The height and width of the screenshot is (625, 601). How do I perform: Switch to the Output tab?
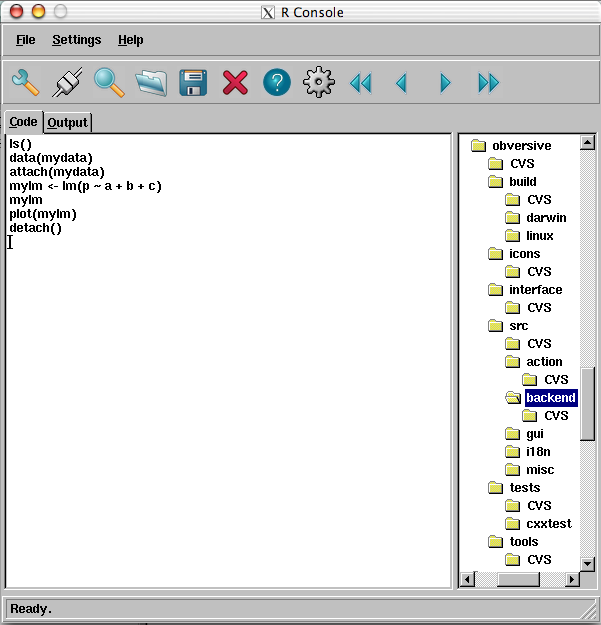pos(67,123)
